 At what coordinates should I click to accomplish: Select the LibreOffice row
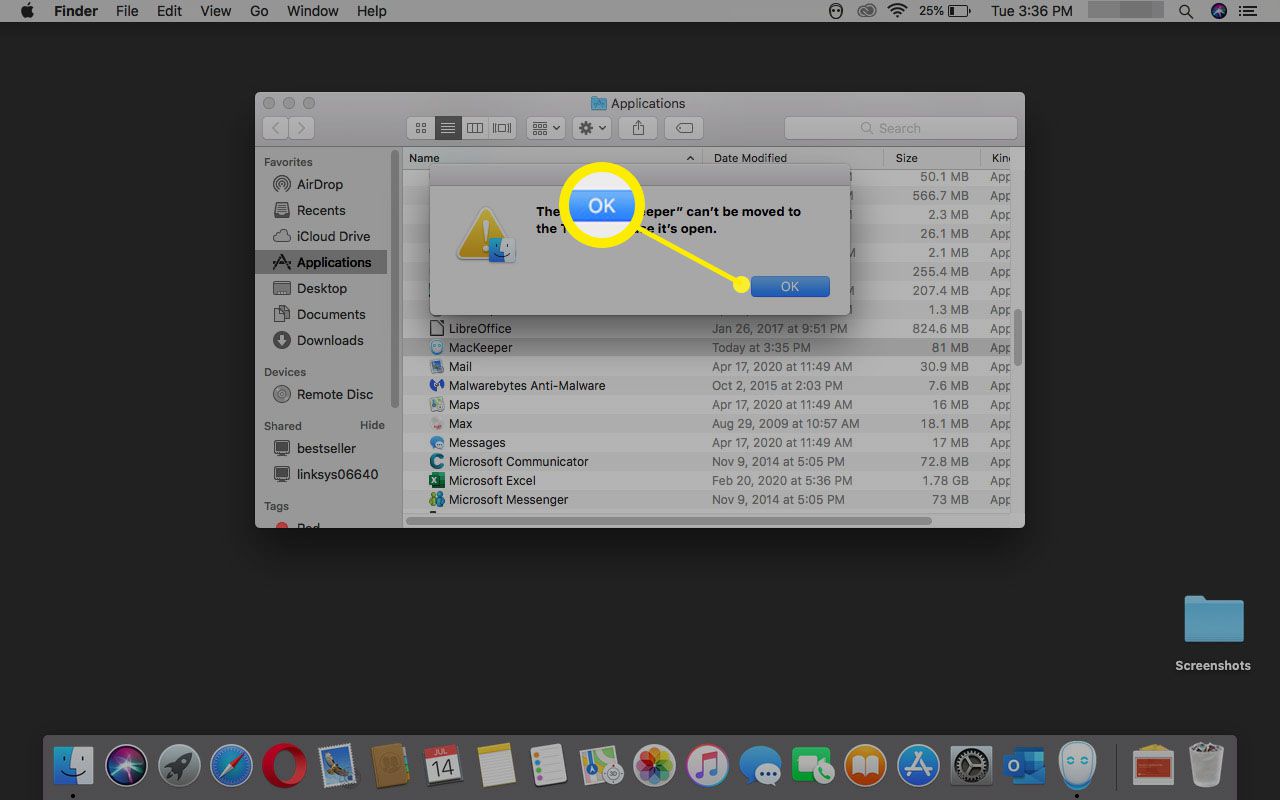(706, 328)
